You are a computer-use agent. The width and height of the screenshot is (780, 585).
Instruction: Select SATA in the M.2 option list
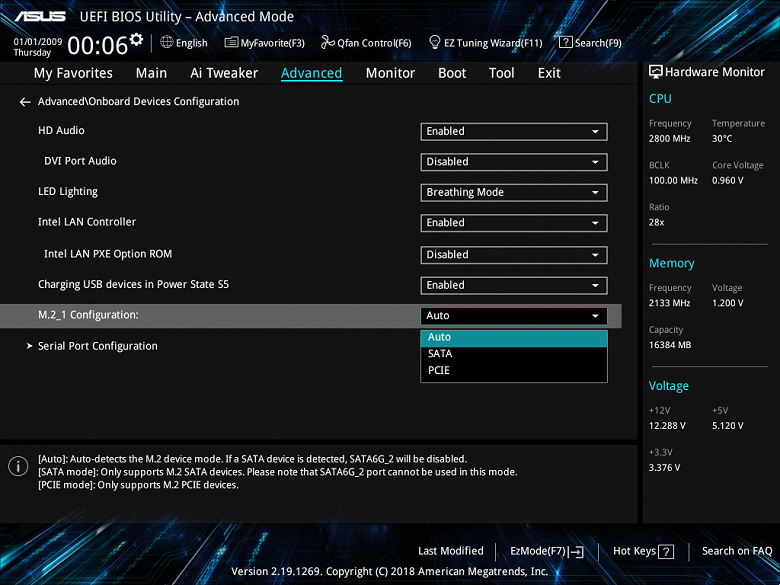coord(514,354)
